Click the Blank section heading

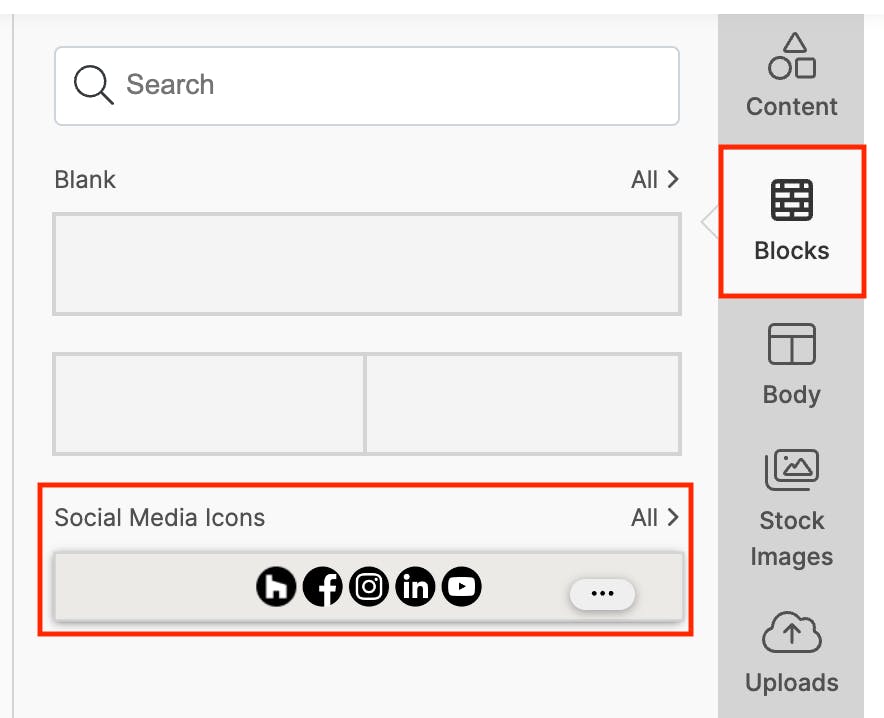85,180
